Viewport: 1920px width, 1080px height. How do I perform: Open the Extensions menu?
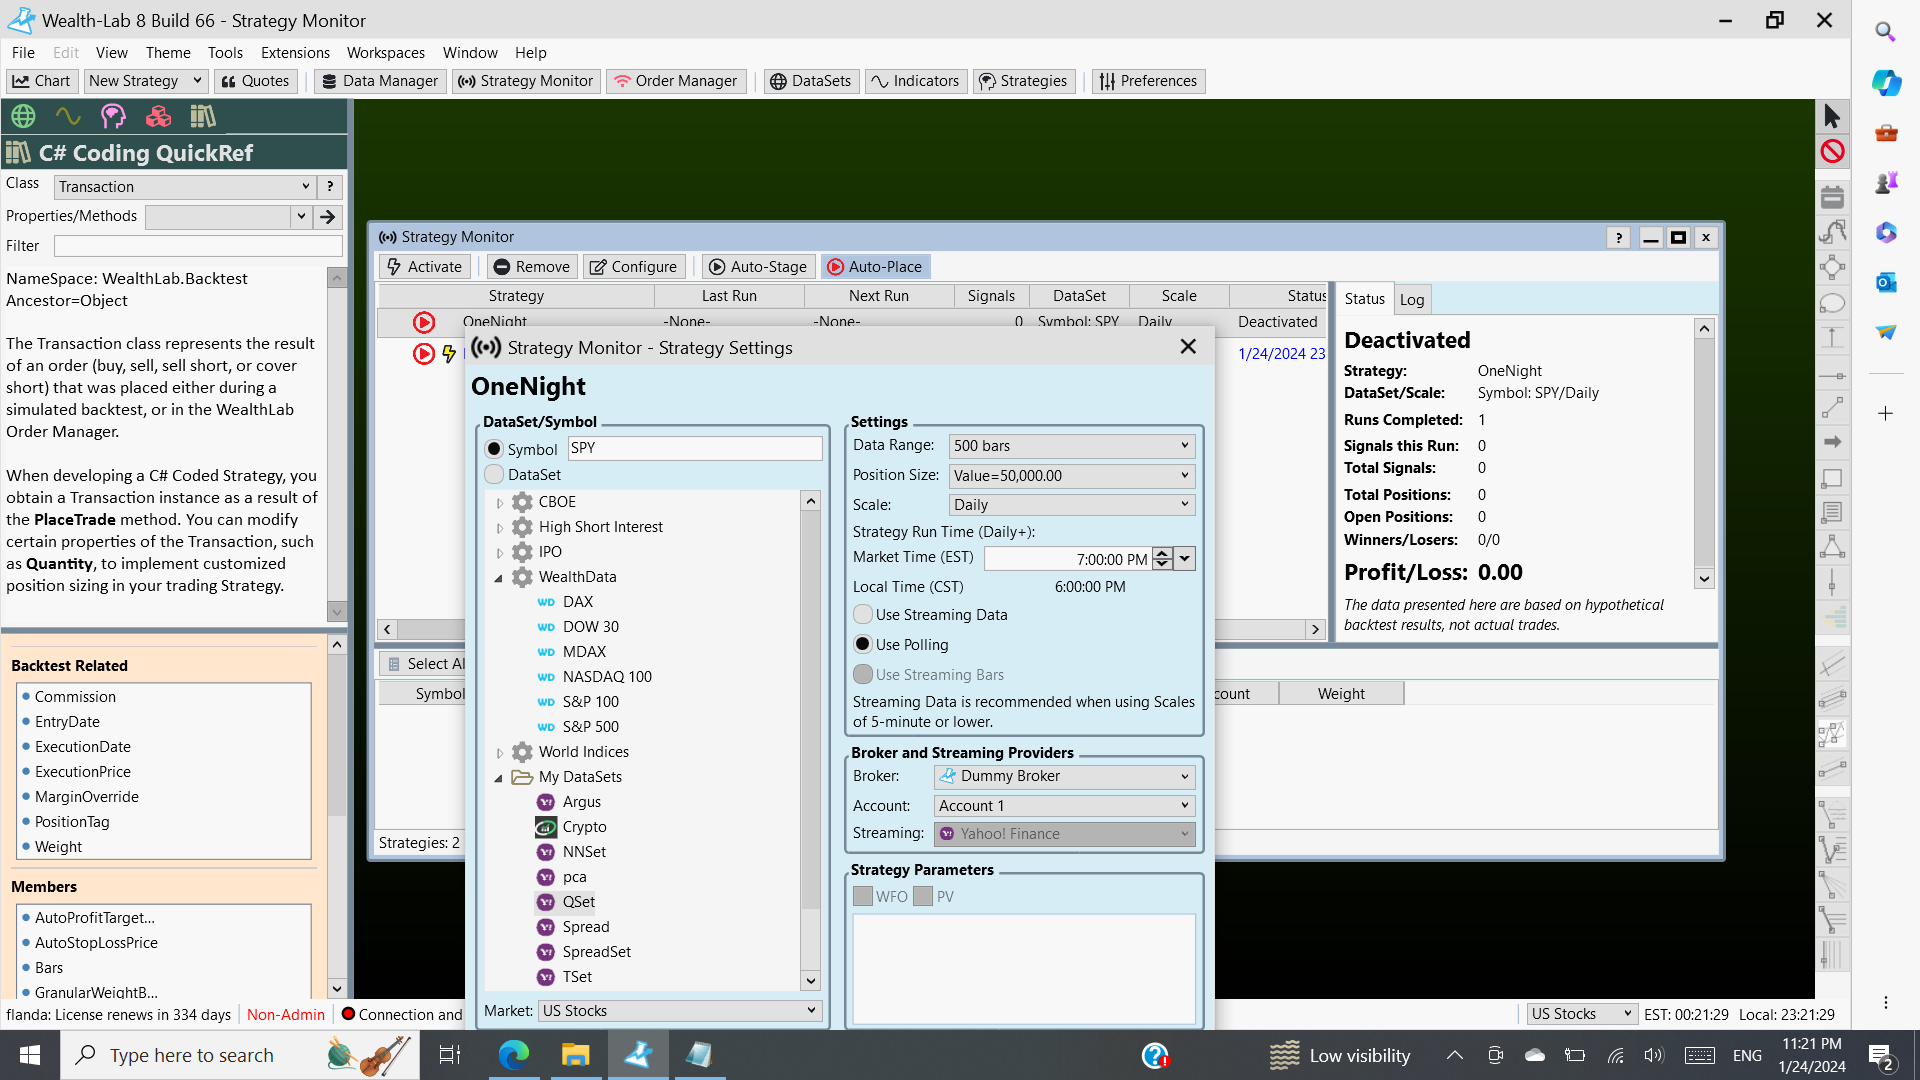pos(295,53)
